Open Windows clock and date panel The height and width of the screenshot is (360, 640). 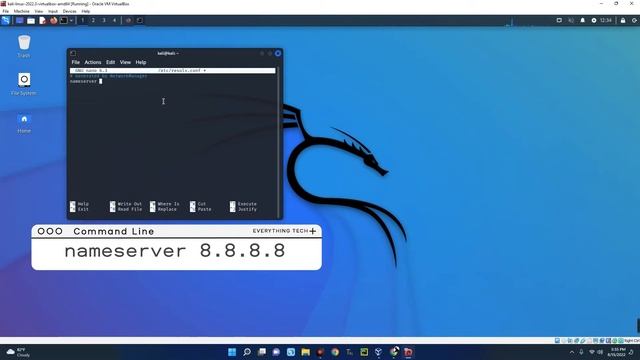(x=618, y=352)
